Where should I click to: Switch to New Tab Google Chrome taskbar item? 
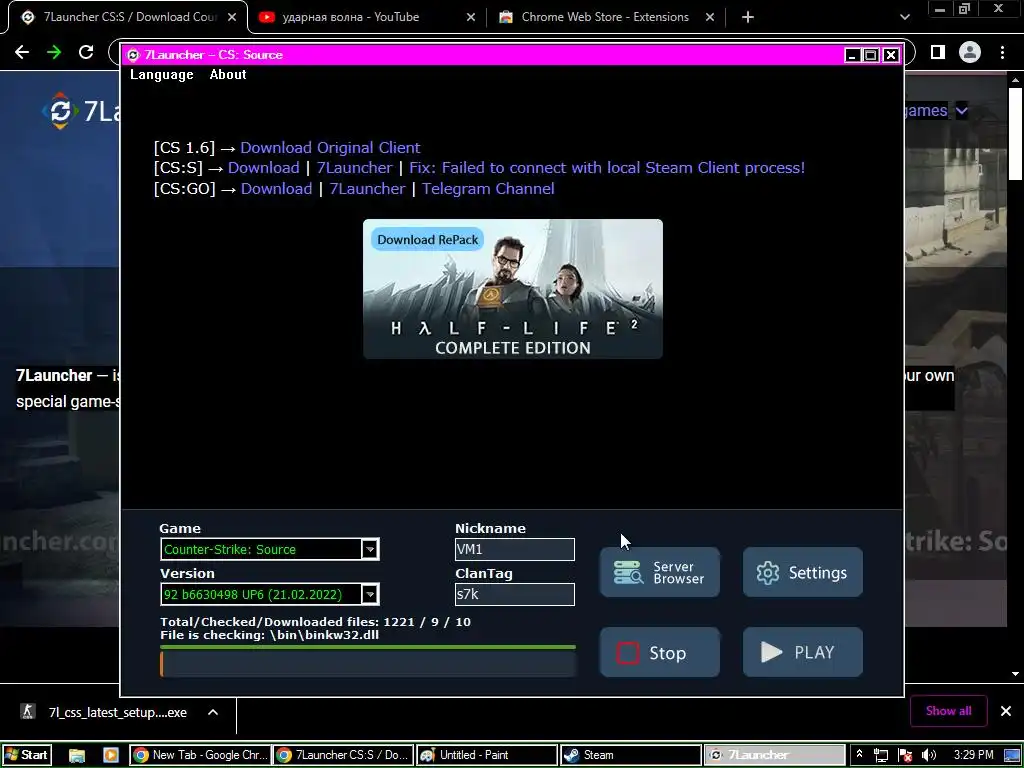[x=200, y=755]
